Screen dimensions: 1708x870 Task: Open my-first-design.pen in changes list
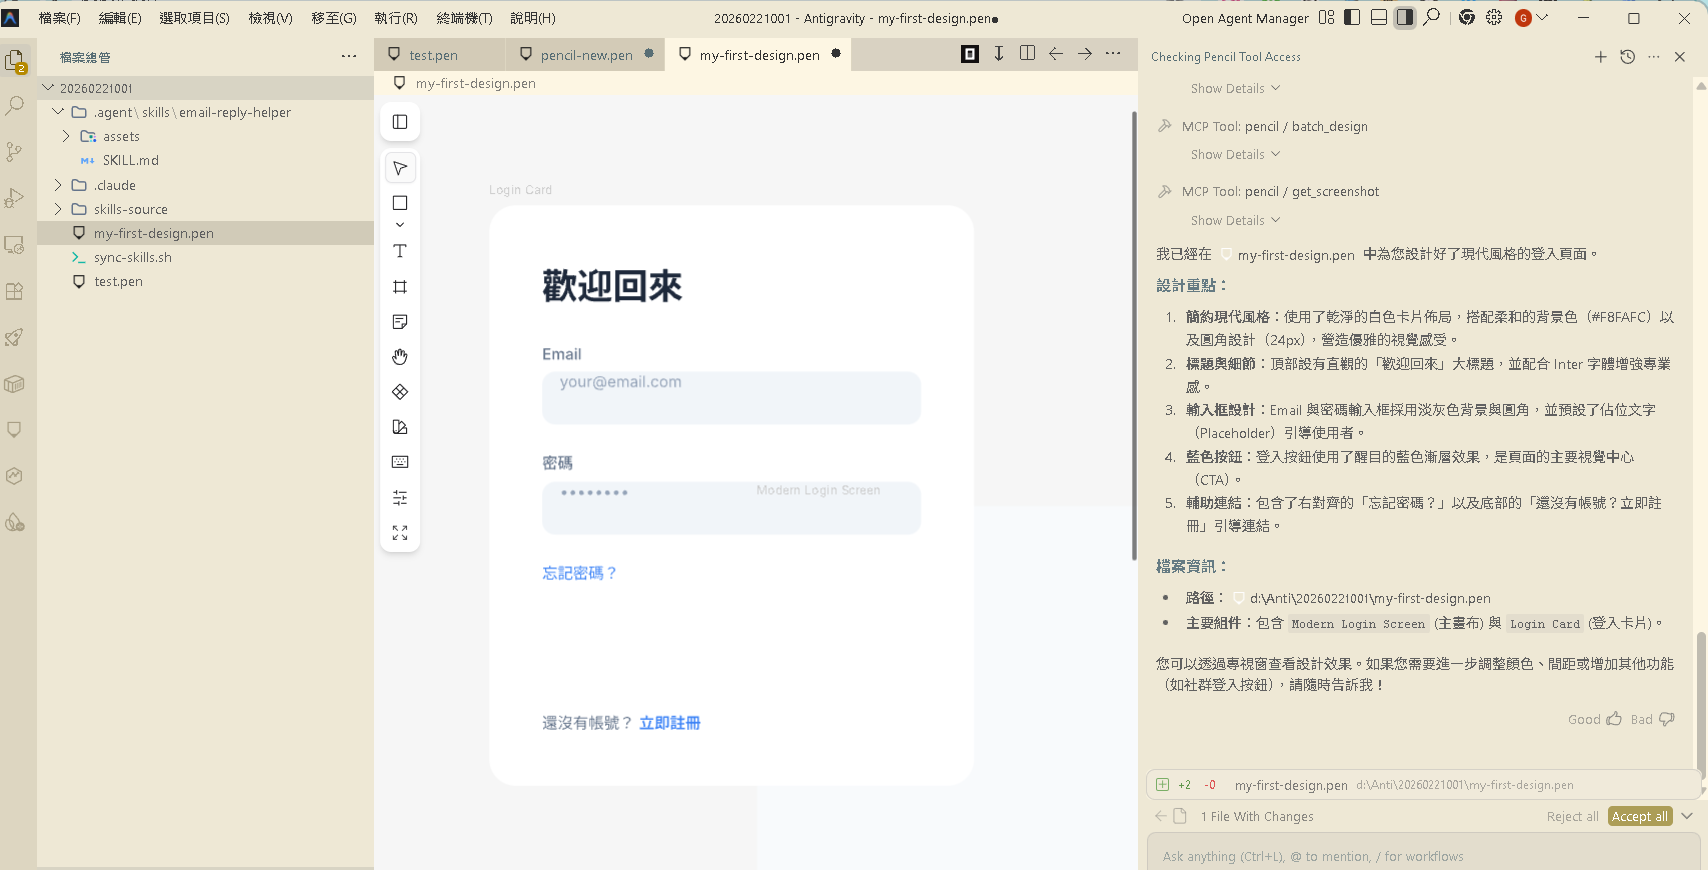coord(1290,785)
